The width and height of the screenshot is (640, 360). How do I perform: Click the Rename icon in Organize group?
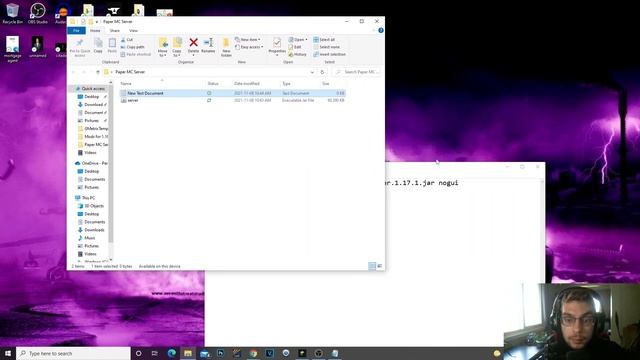[x=208, y=45]
